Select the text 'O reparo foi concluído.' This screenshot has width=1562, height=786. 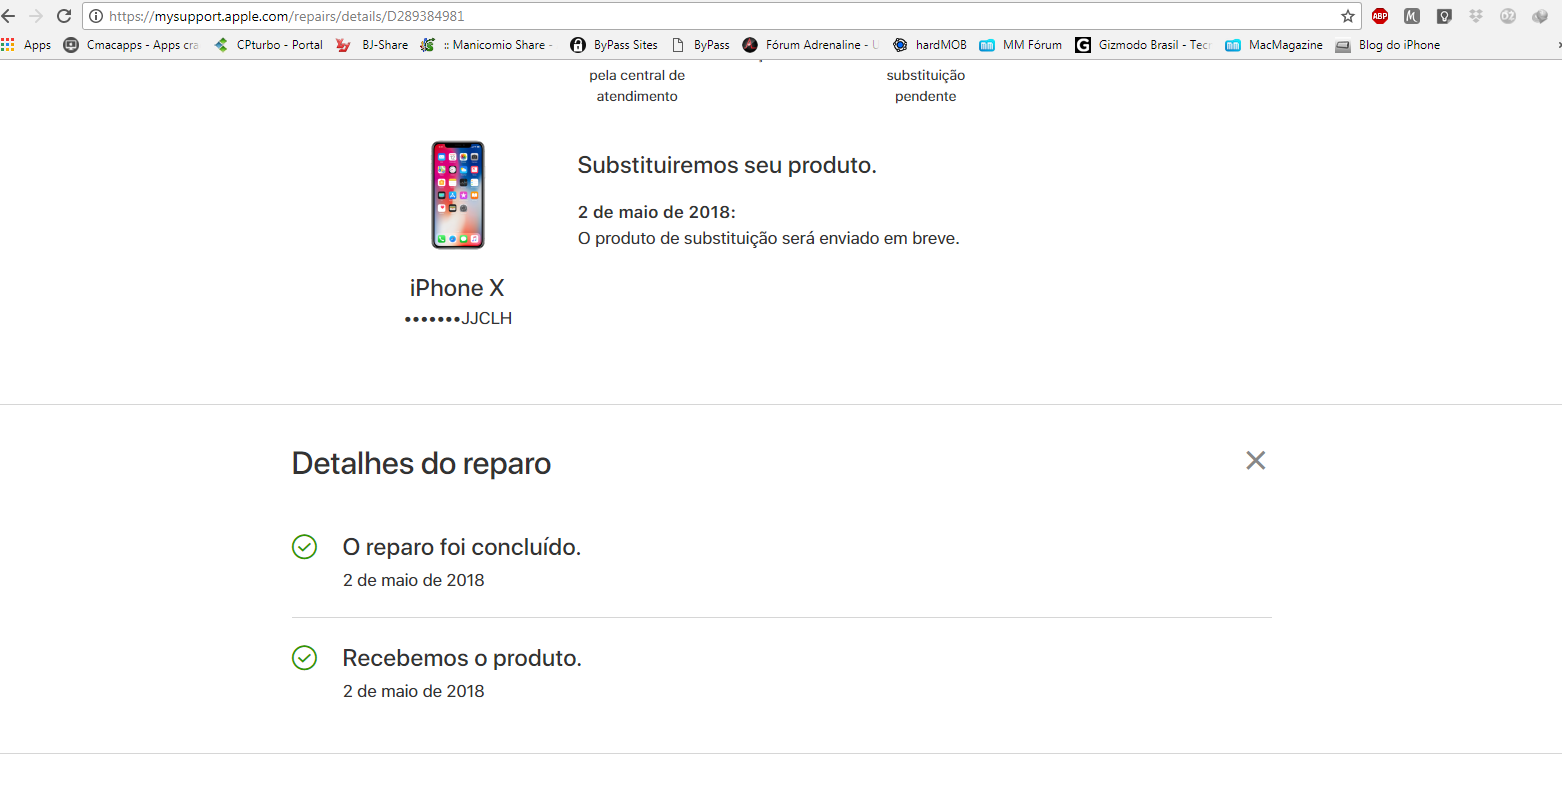click(462, 547)
